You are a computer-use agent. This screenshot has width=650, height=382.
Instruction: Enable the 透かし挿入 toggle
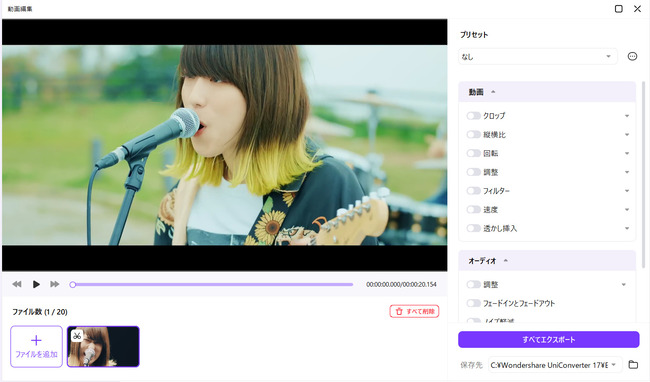[x=473, y=228]
